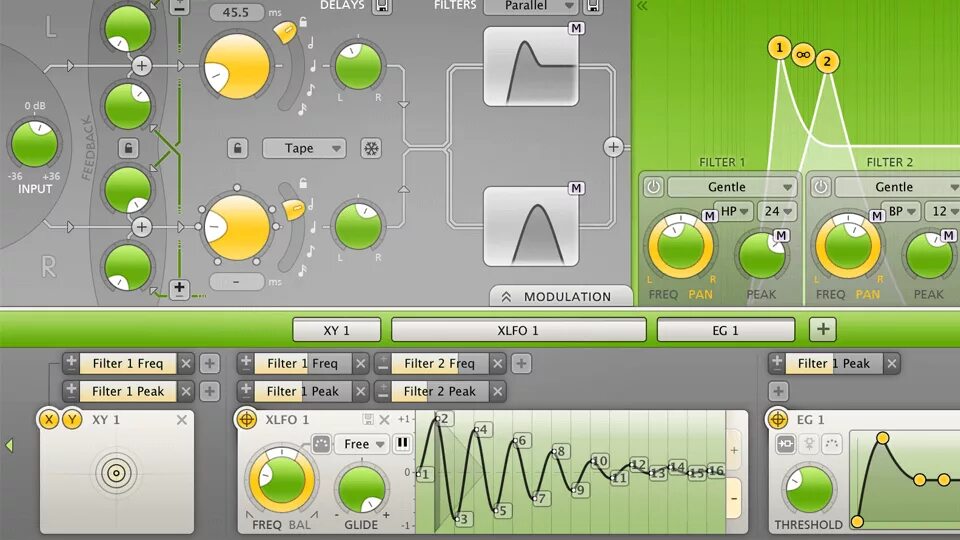Toggle the feedback lock between L and R
Image resolution: width=960 pixels, height=540 pixels.
[x=128, y=148]
